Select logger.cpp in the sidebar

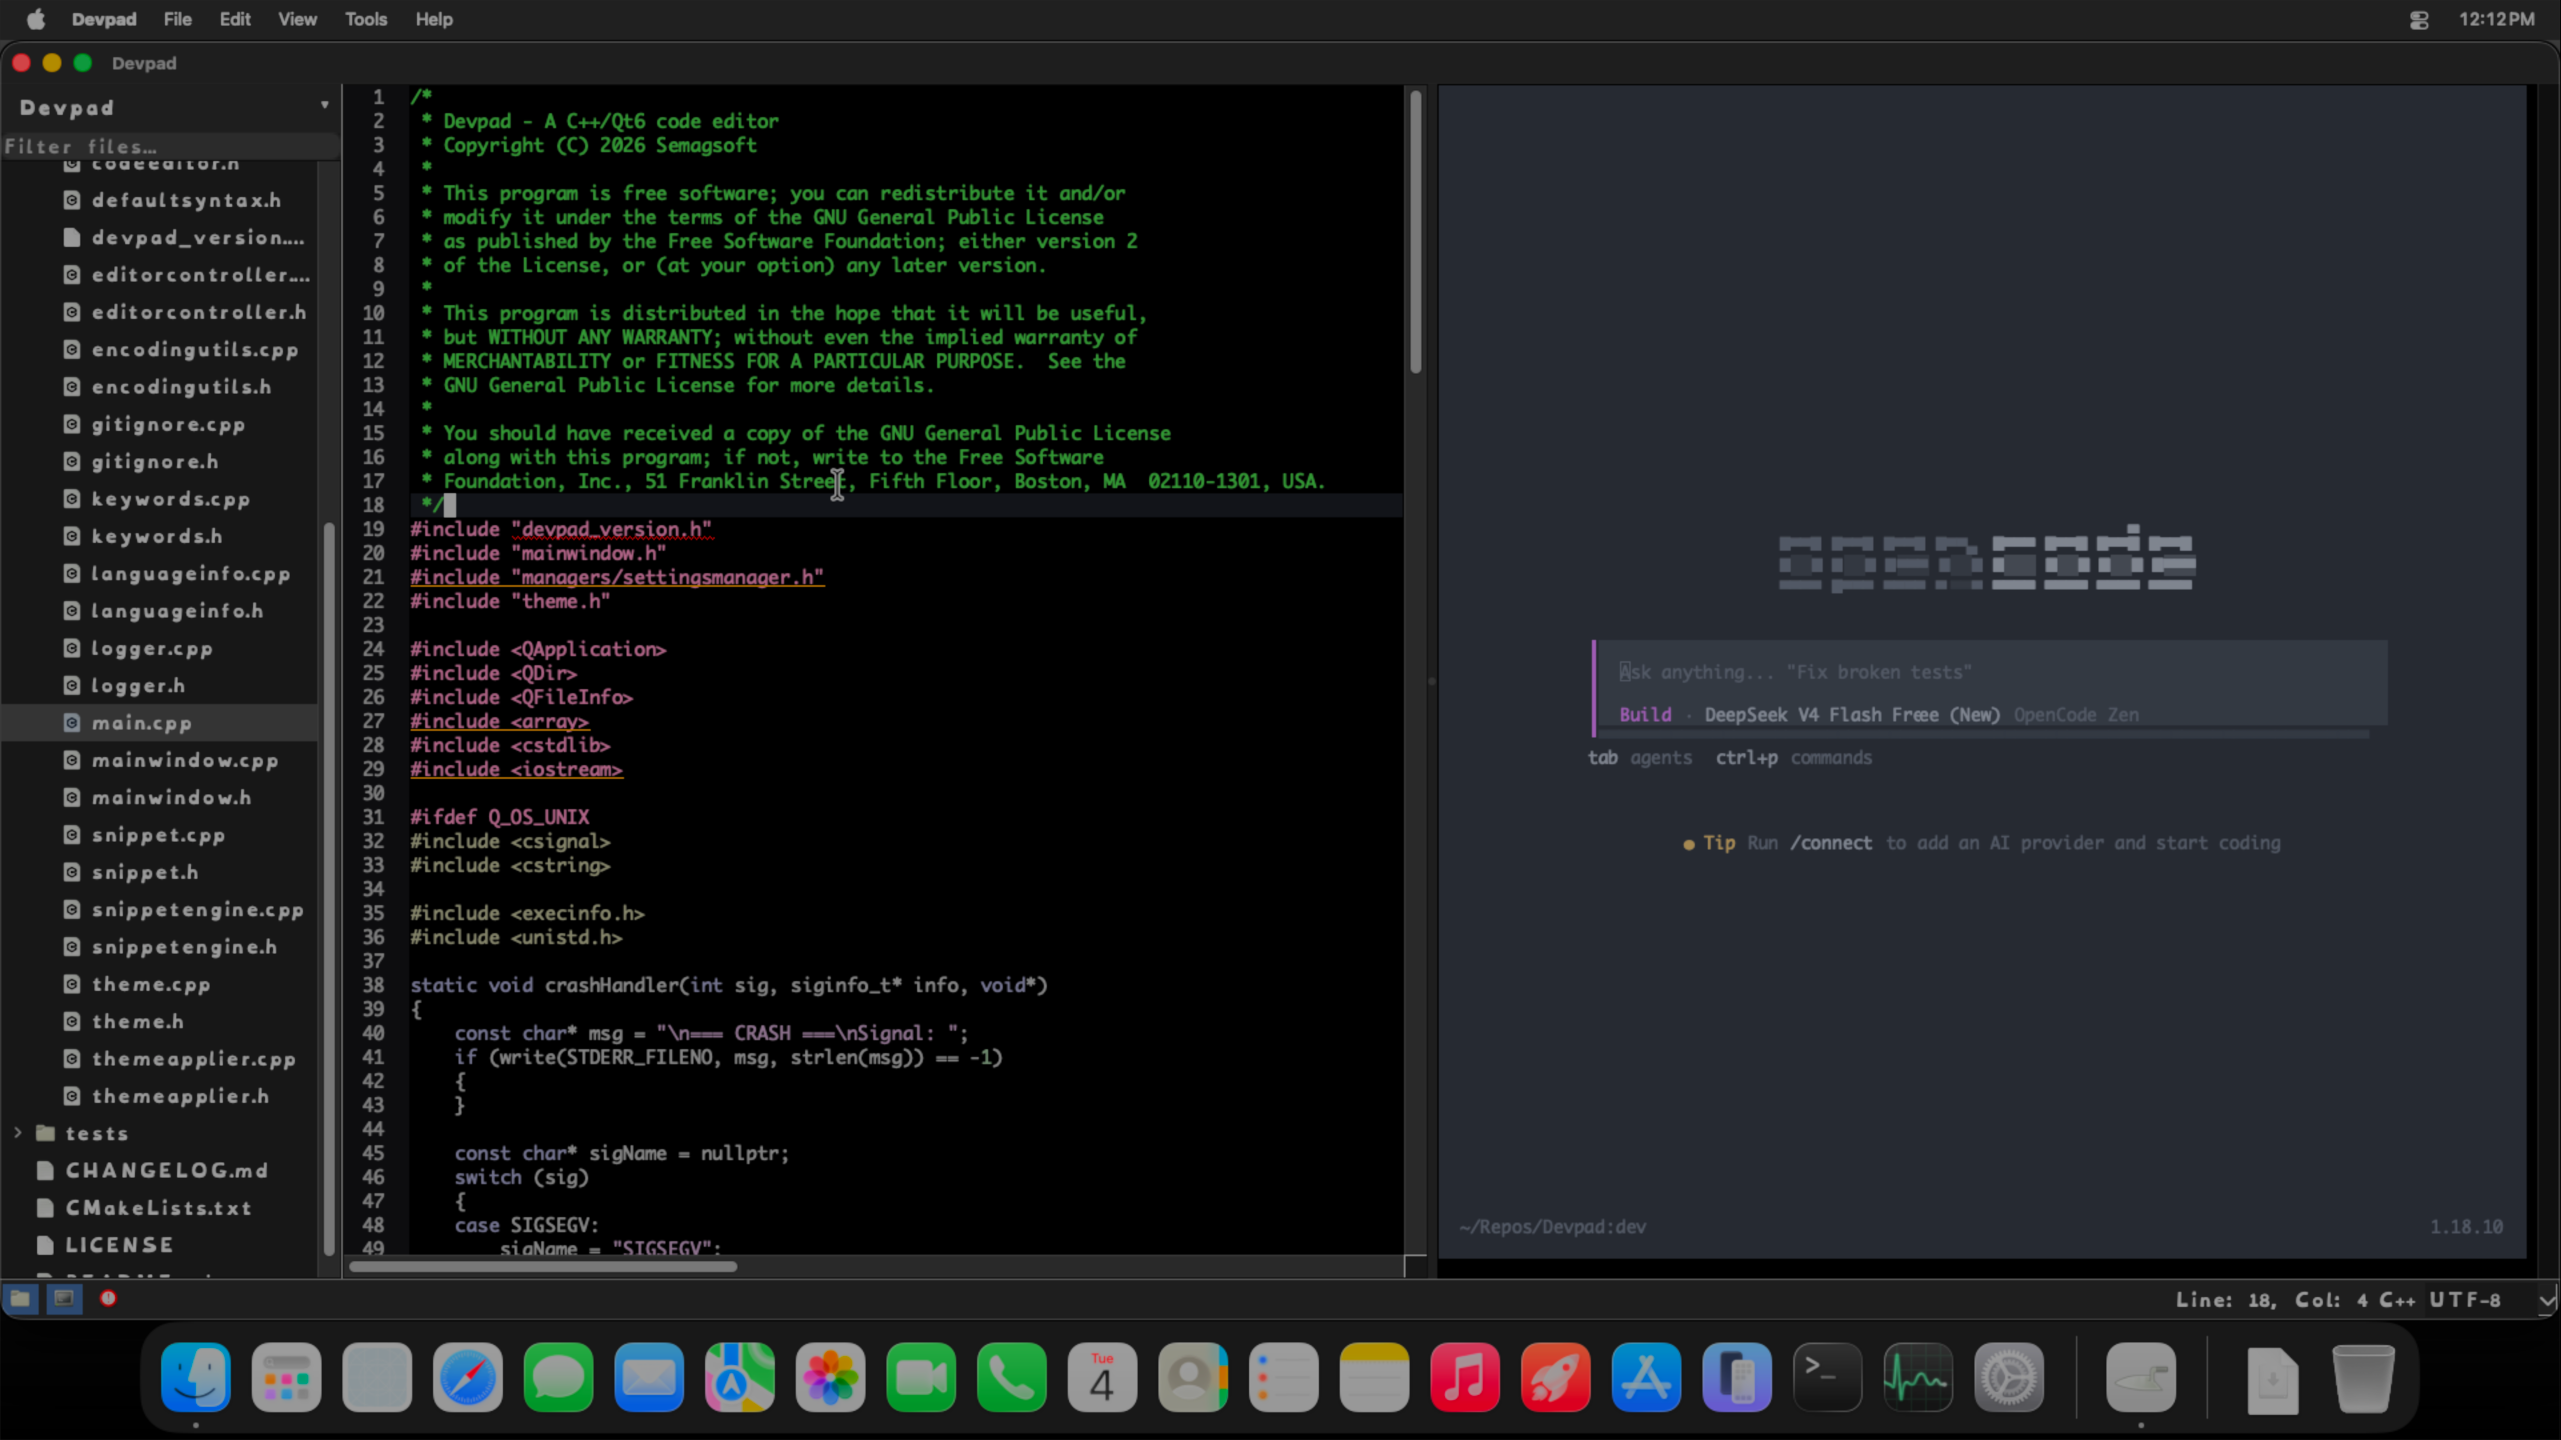click(x=152, y=648)
